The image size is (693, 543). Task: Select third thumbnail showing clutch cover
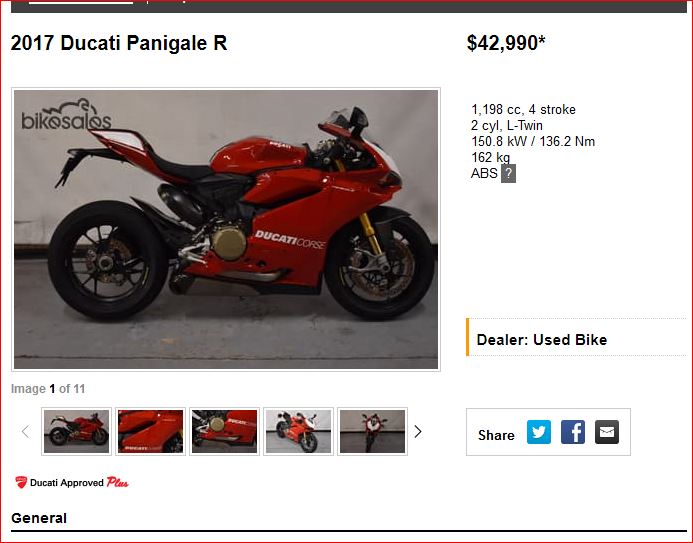[x=225, y=431]
